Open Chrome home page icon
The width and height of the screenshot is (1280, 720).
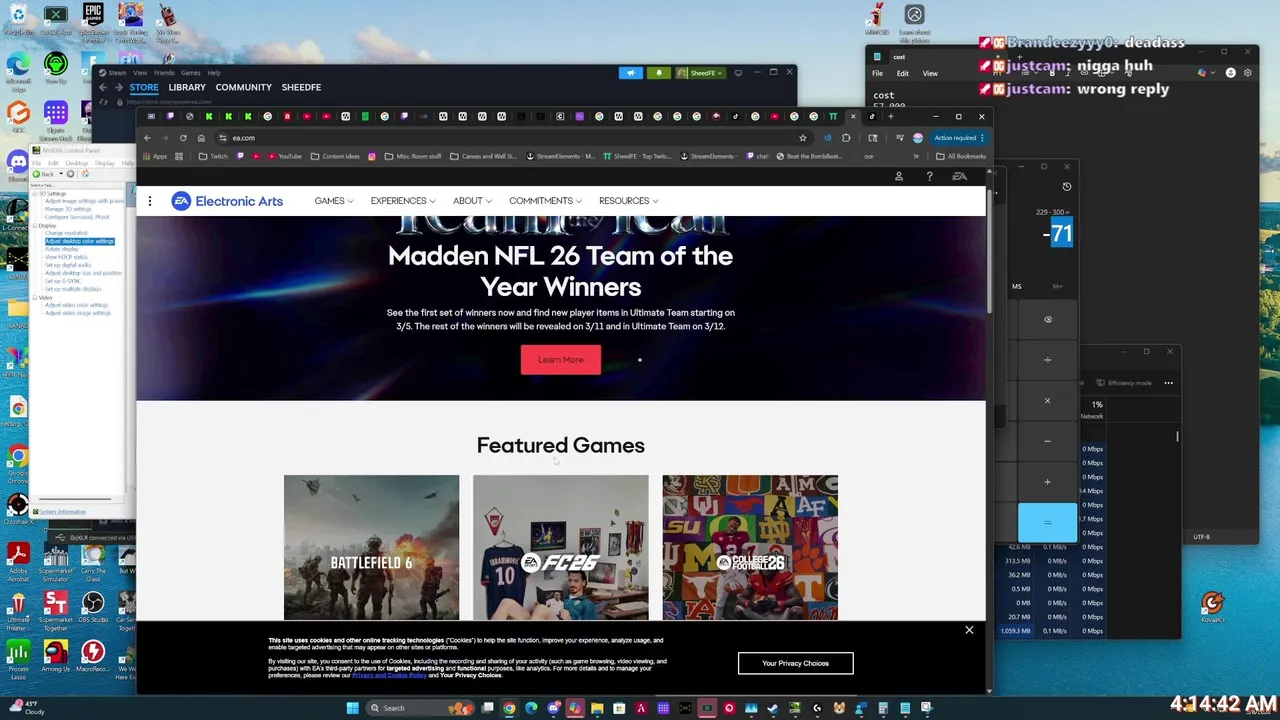pos(201,138)
